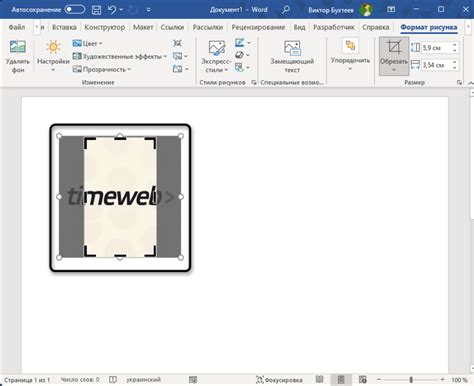
Task: Click the Save diskette icon
Action: (x=96, y=10)
